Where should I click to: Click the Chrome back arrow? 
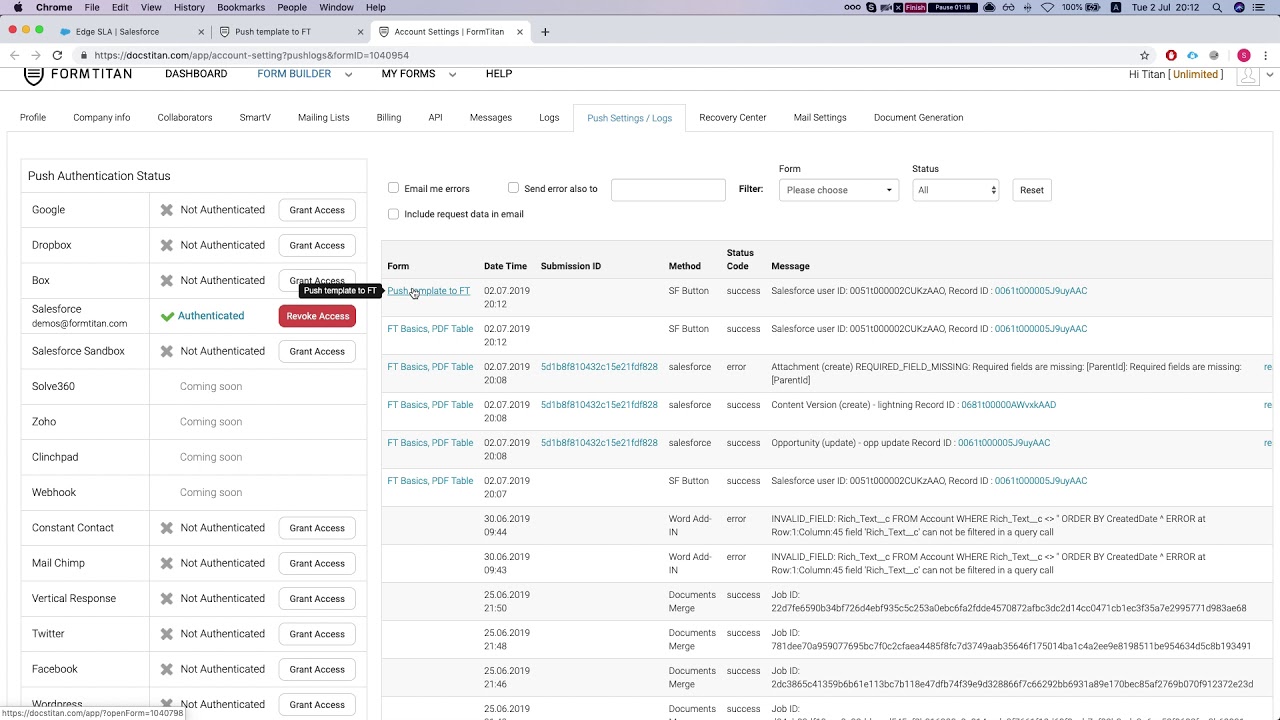14,55
